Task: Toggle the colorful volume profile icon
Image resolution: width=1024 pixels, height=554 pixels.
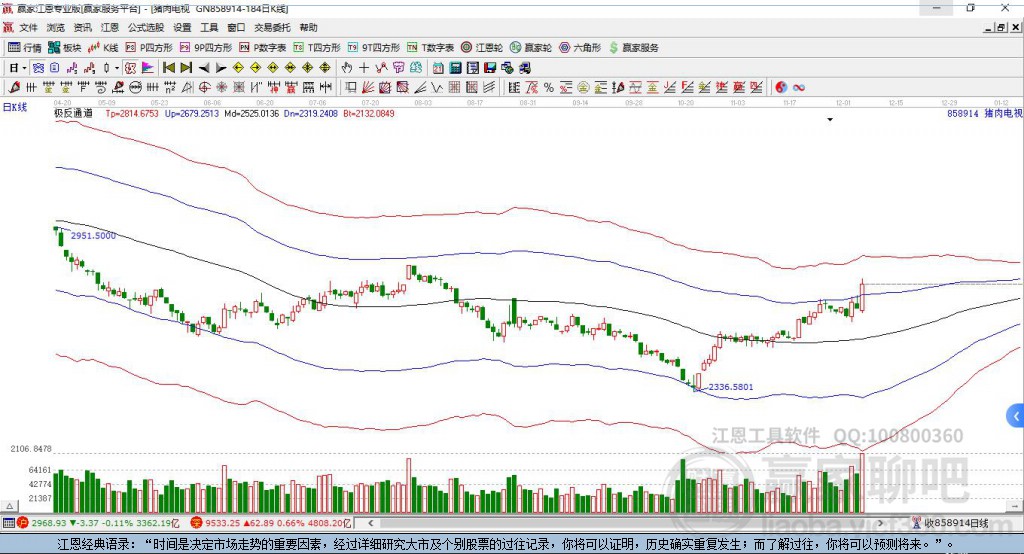Action: [148, 68]
